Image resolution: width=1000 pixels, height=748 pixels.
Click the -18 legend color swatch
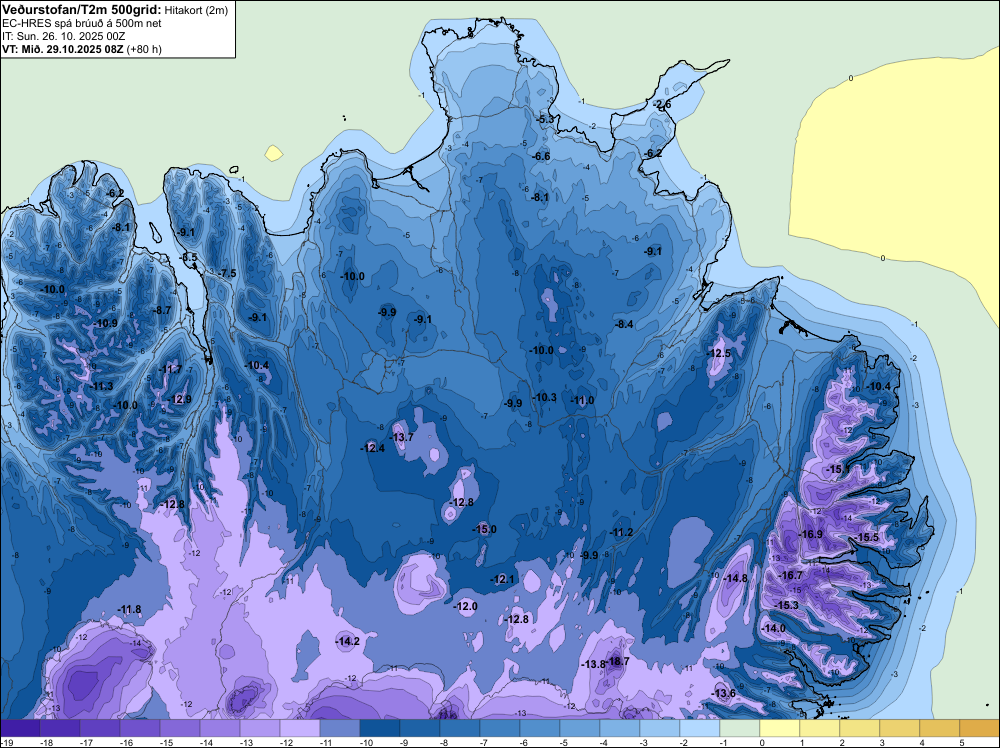59,728
